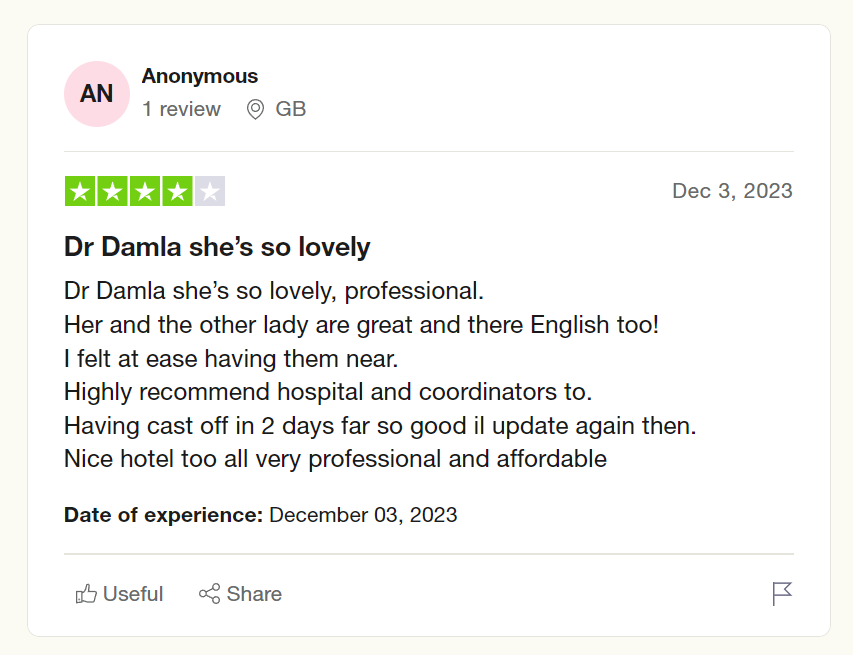
Task: Open the 'Dr Damla she's so lovely' title
Action: click(x=217, y=246)
